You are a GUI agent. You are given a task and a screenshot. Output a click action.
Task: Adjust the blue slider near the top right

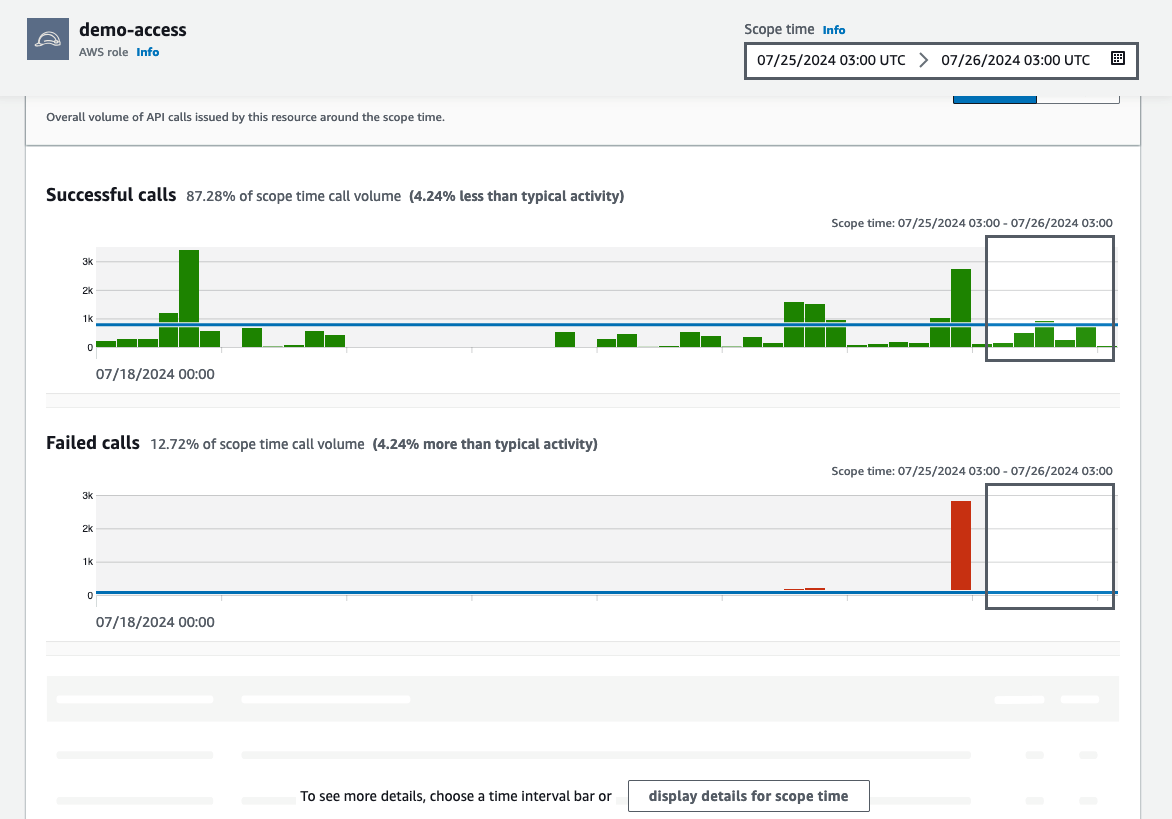(994, 100)
